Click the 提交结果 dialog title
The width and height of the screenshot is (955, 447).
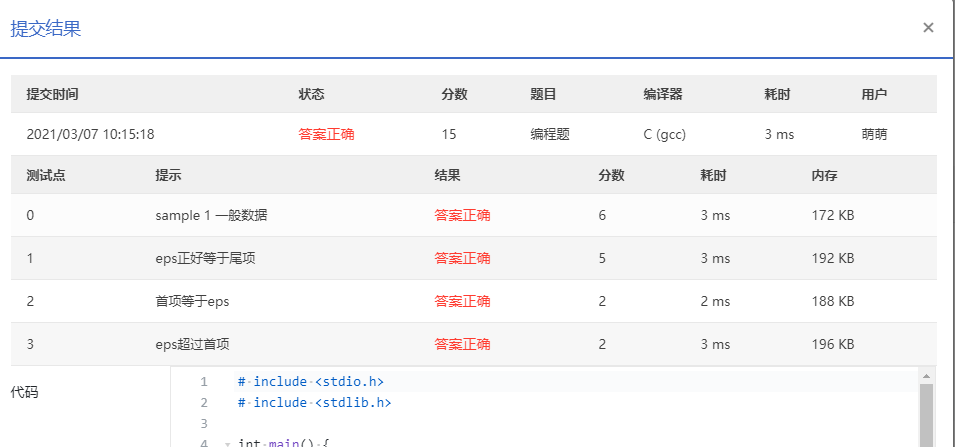[x=46, y=29]
